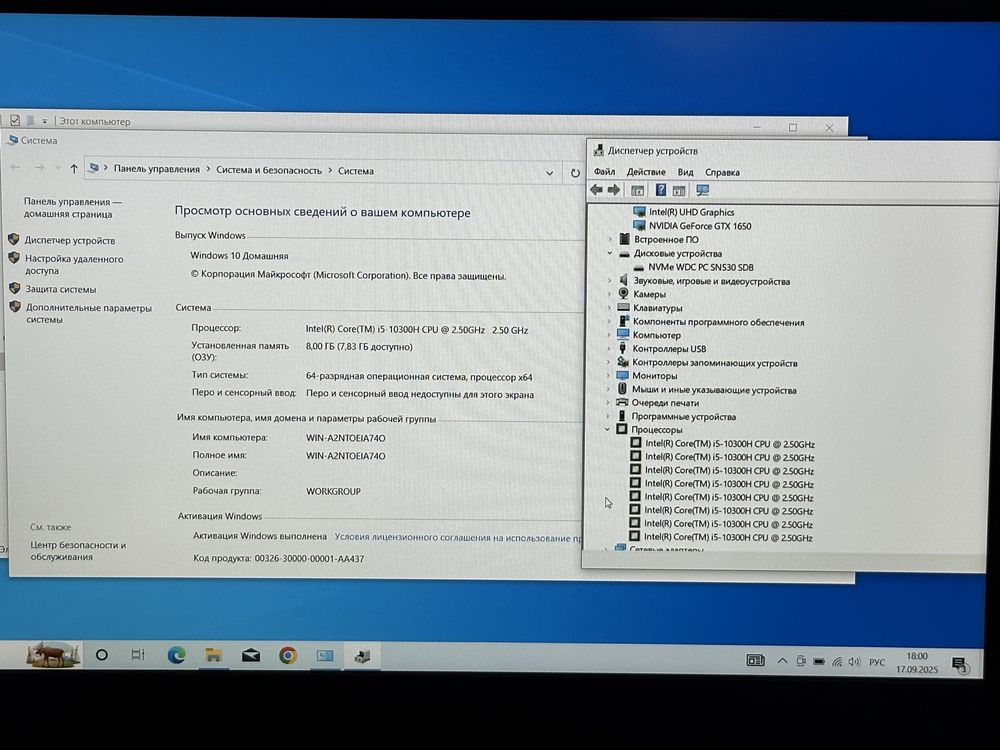Click the scan for hardware changes monitor icon
The width and height of the screenshot is (1000, 750).
tap(702, 191)
